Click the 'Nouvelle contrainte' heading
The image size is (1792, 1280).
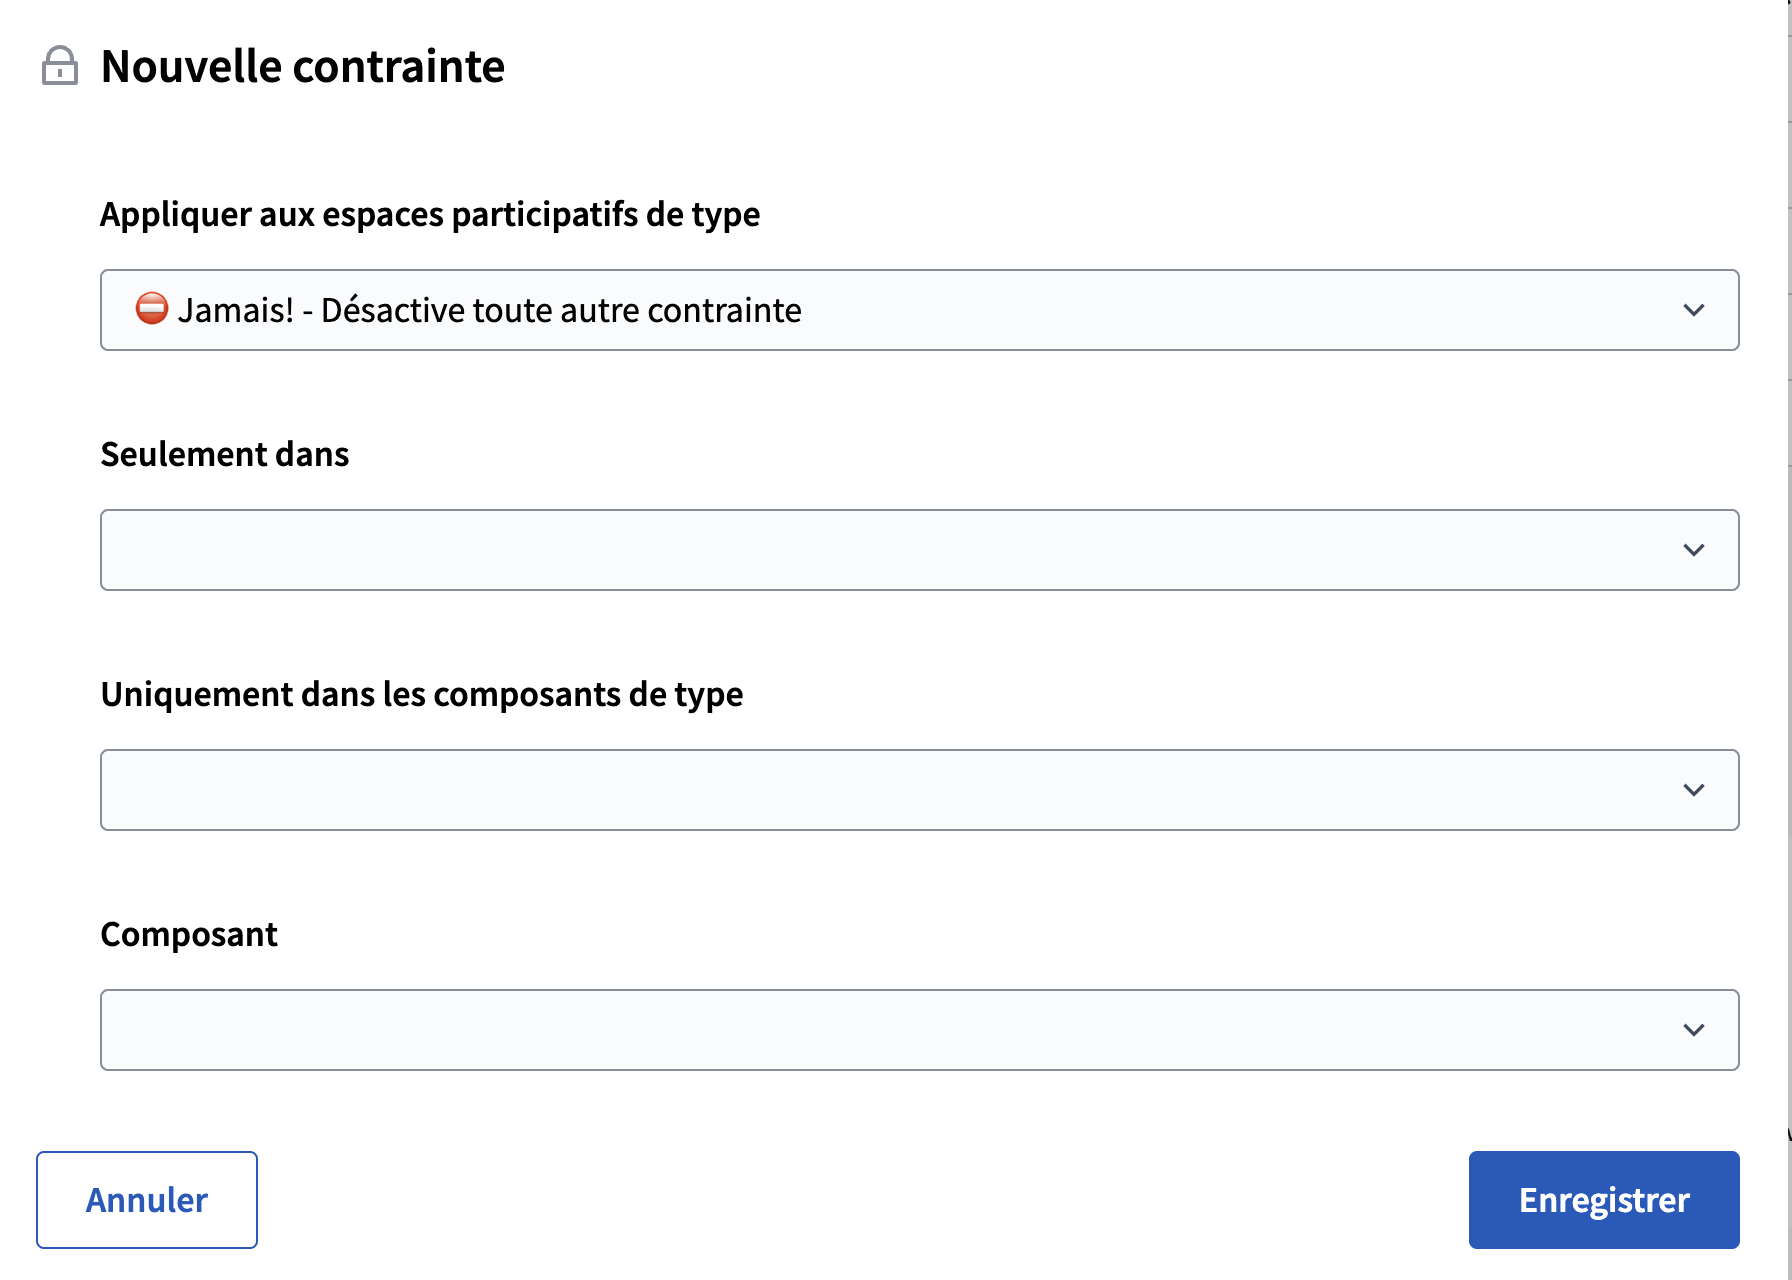click(x=303, y=67)
